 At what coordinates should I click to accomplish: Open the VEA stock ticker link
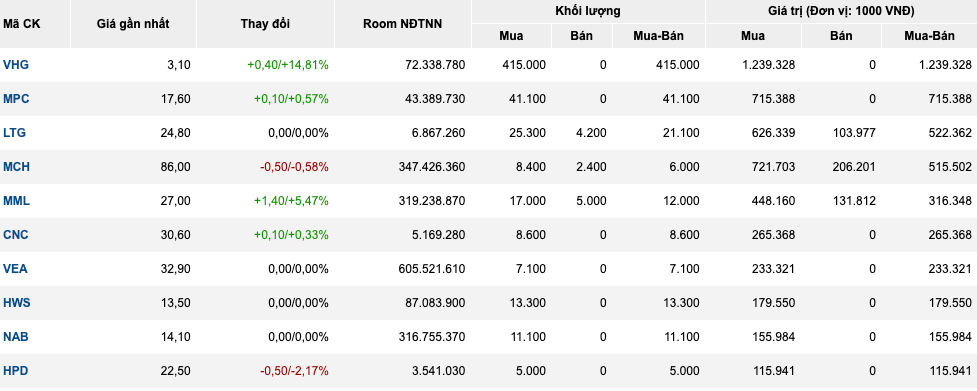tap(15, 269)
